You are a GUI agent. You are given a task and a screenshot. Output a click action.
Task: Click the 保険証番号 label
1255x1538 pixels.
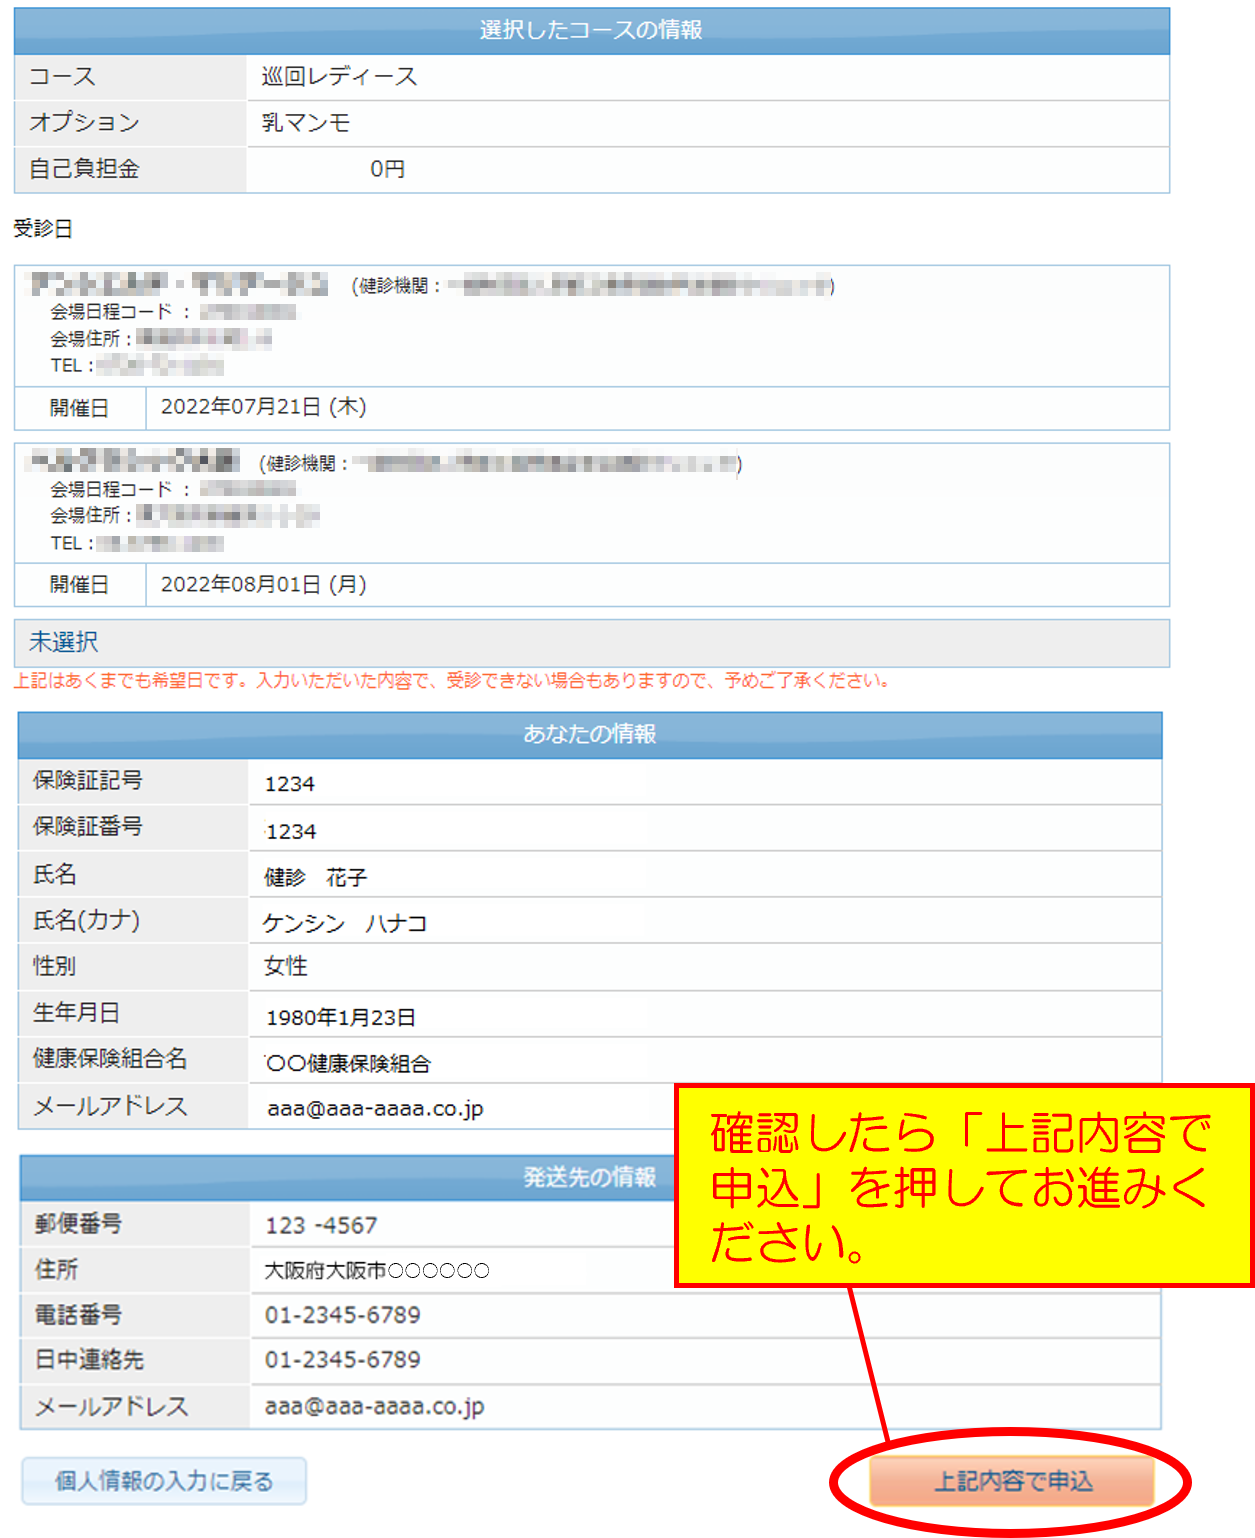[88, 826]
